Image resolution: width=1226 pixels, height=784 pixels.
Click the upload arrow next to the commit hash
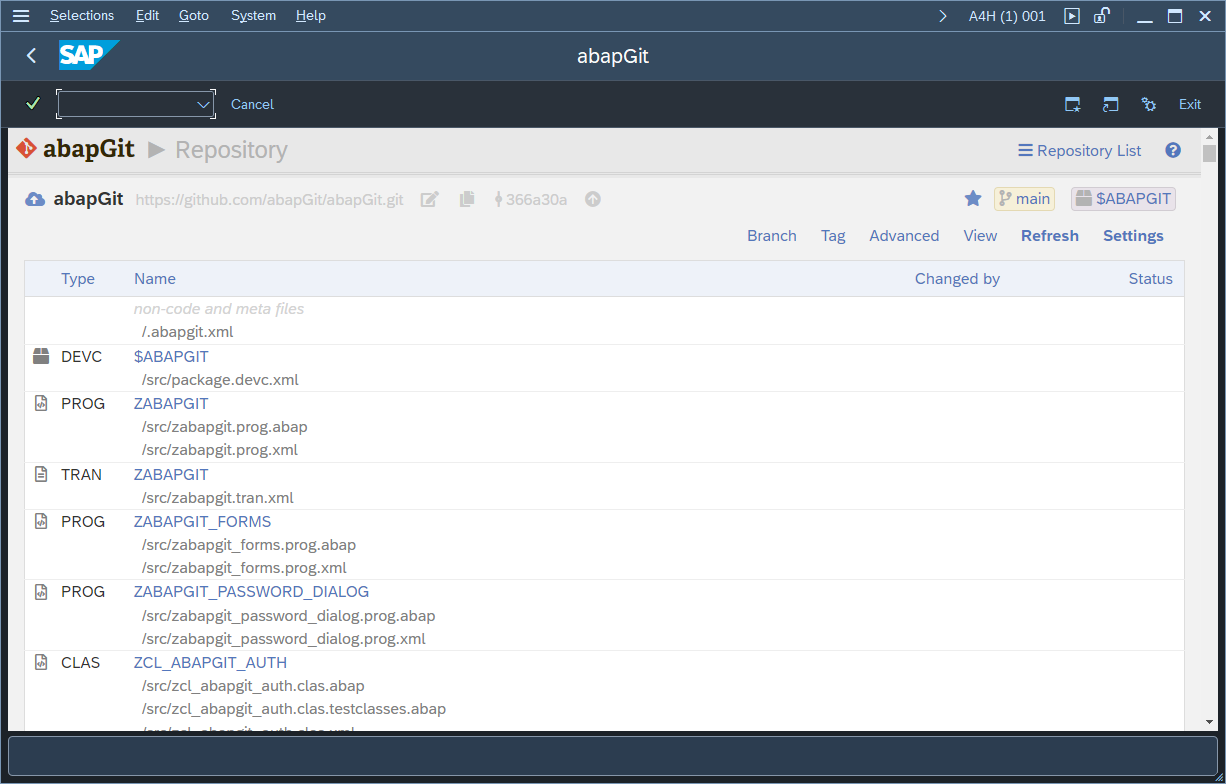[592, 199]
